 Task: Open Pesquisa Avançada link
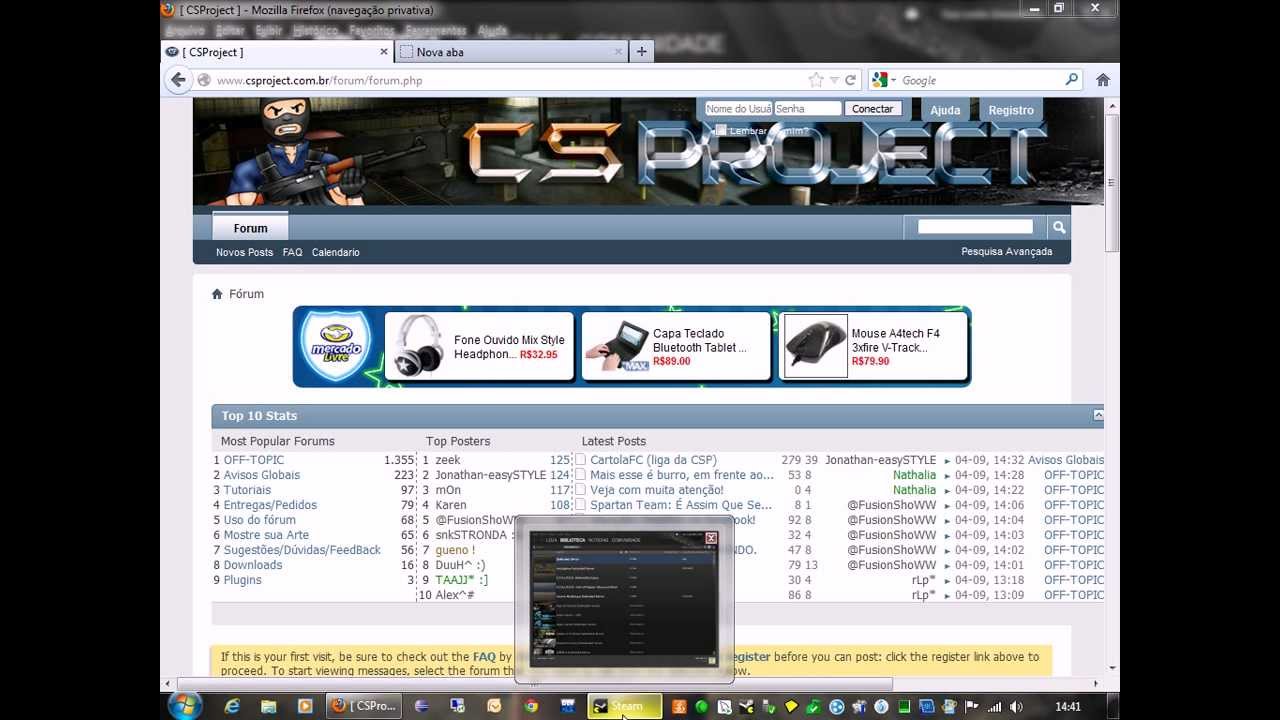[x=1007, y=252]
